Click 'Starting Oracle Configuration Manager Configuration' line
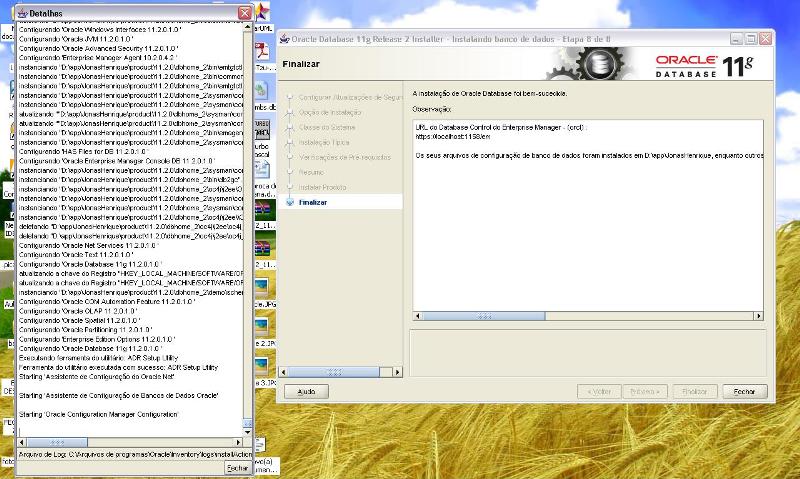Screen dimensions: 800x479 [x=98, y=414]
